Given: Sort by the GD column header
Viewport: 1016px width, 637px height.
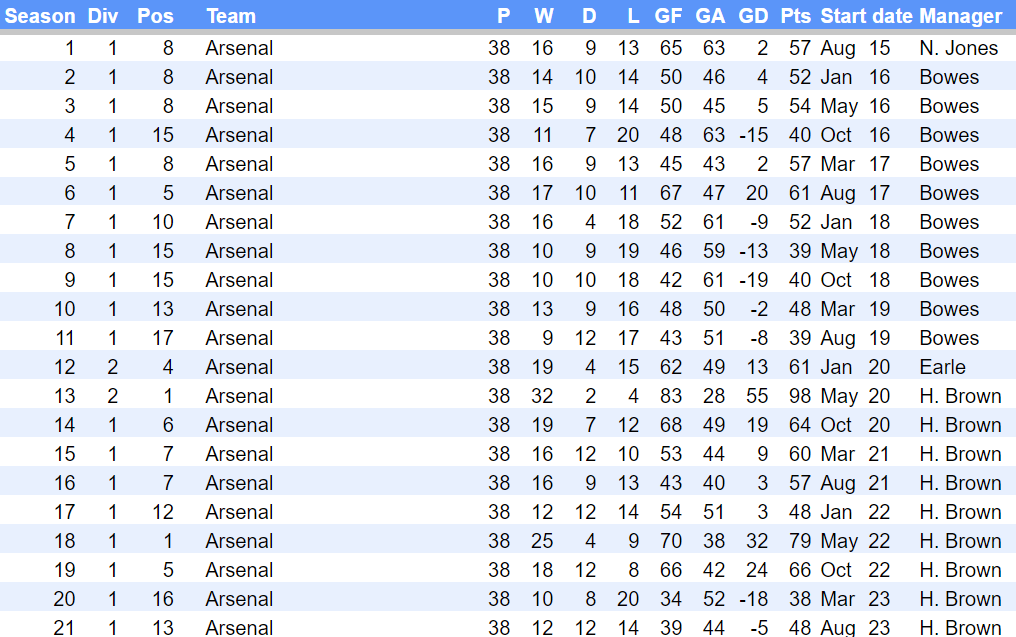Looking at the screenshot, I should 753,16.
